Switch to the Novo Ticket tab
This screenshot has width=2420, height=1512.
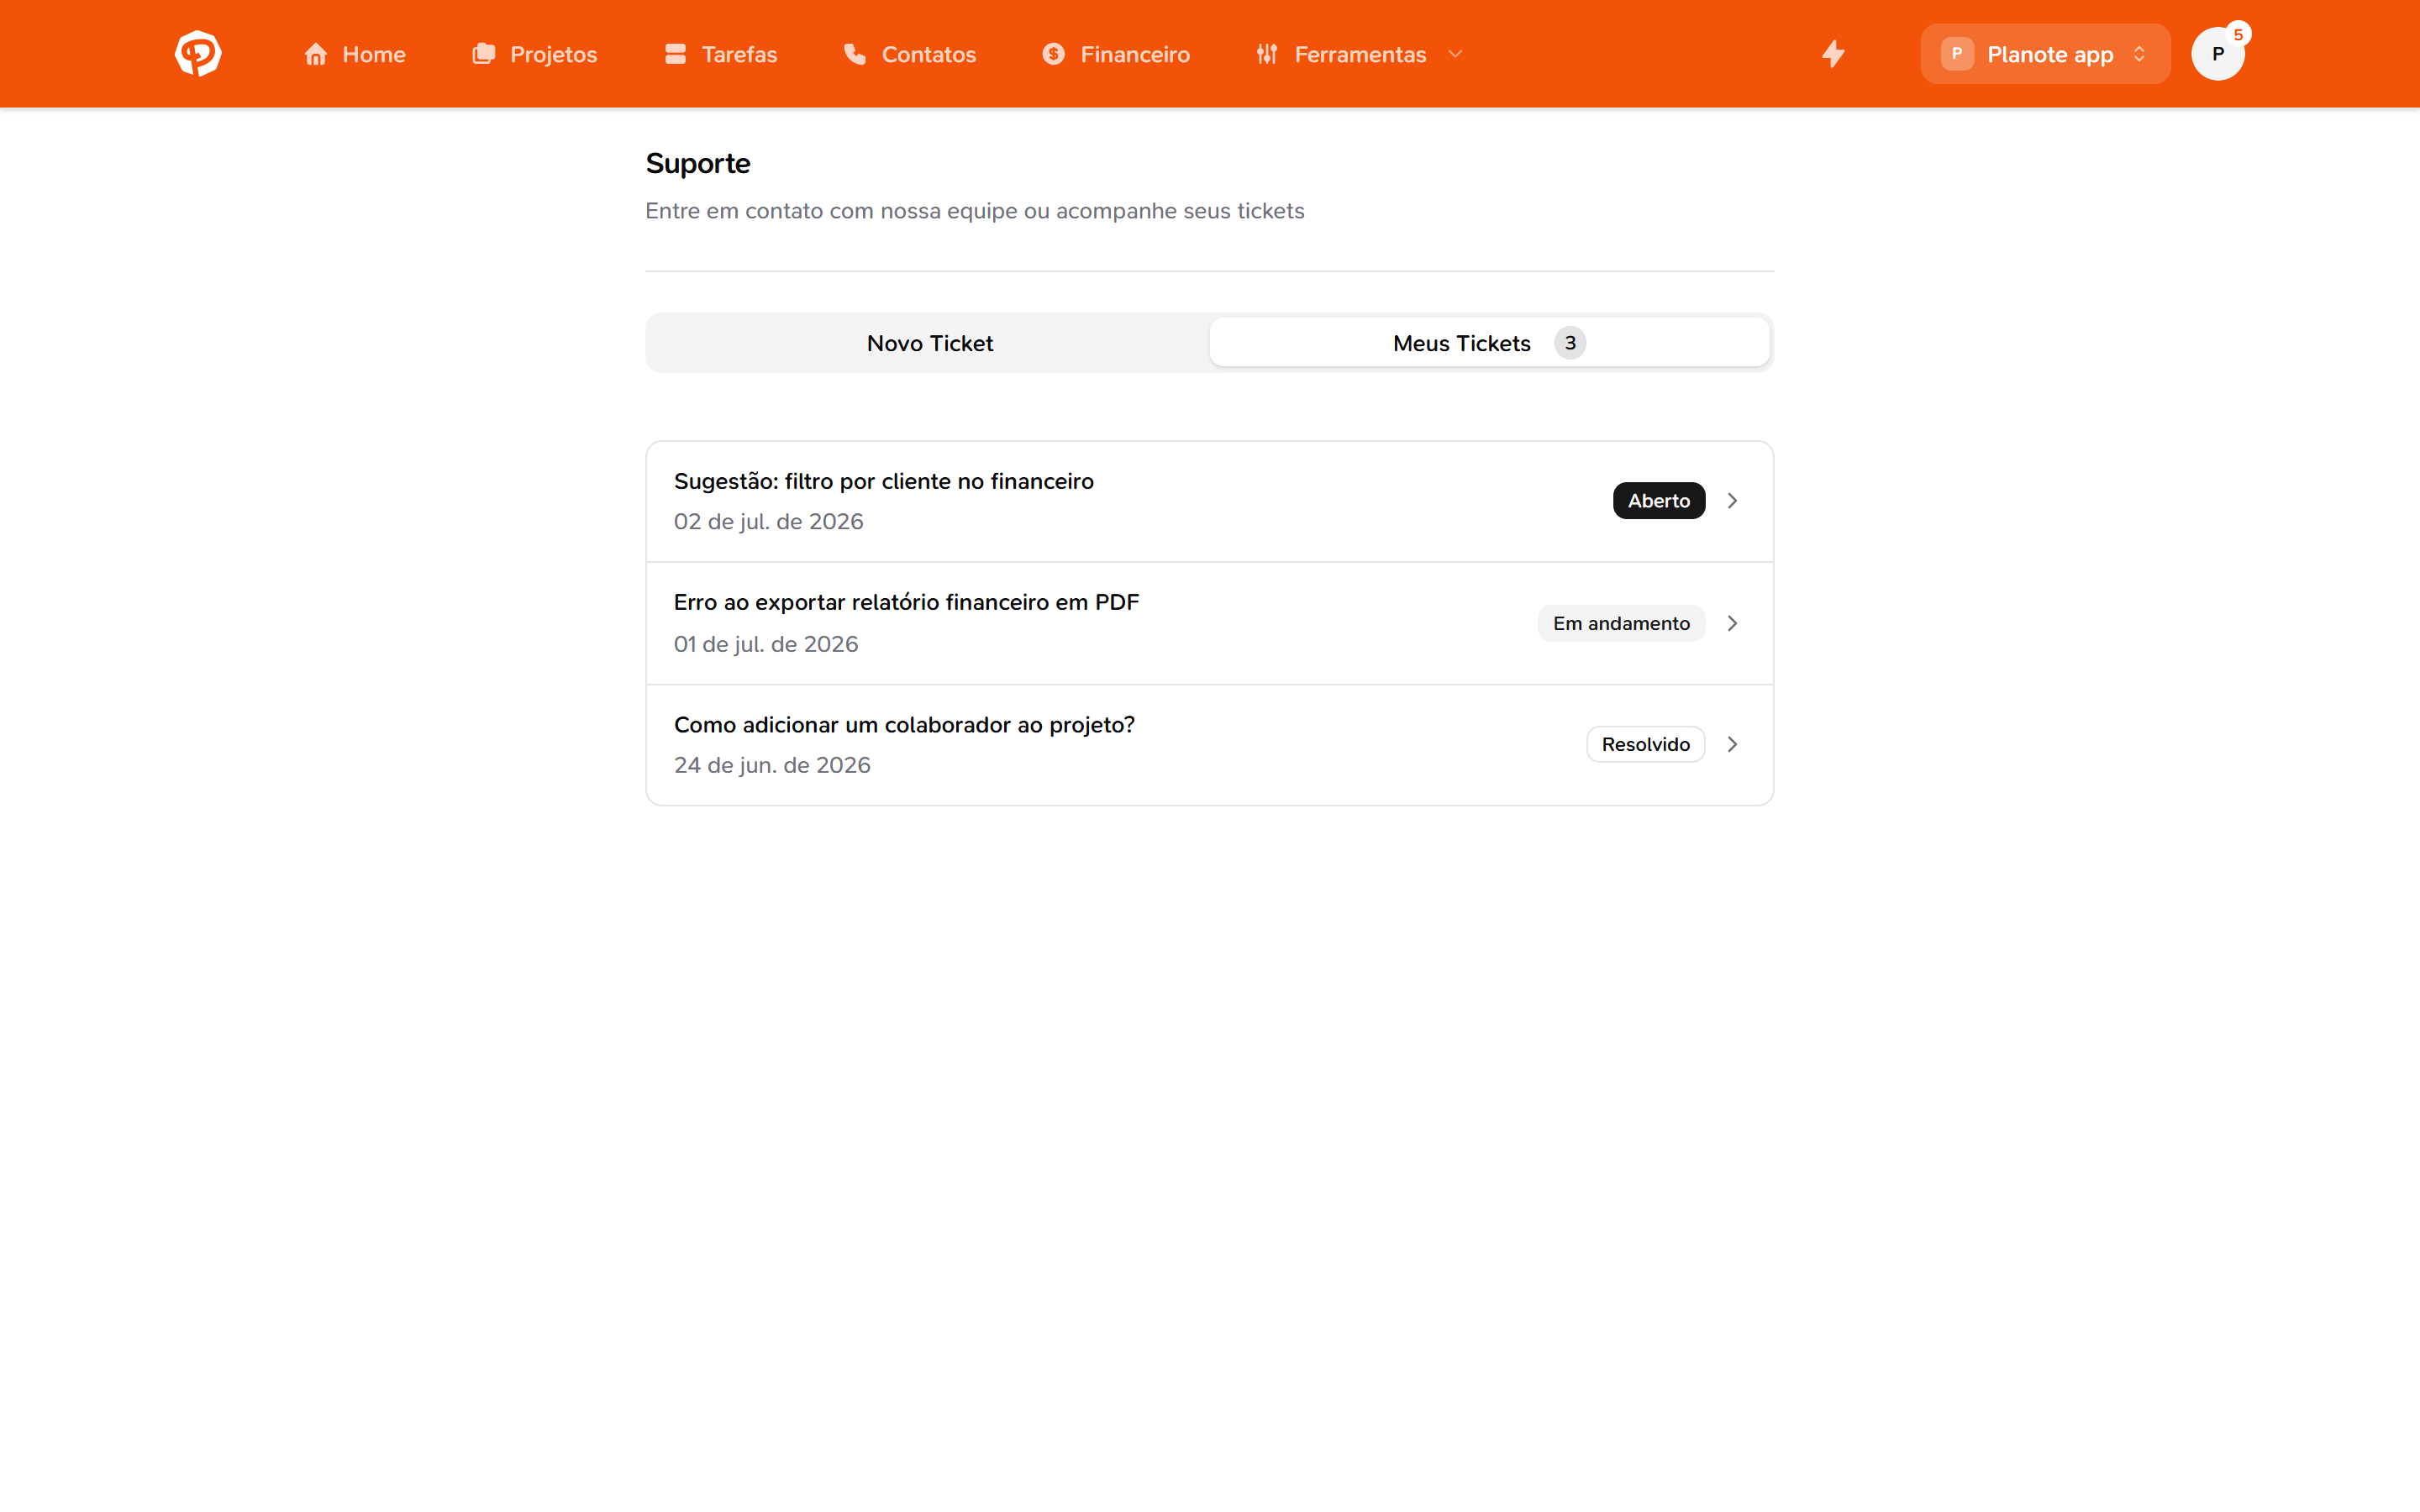click(x=929, y=343)
